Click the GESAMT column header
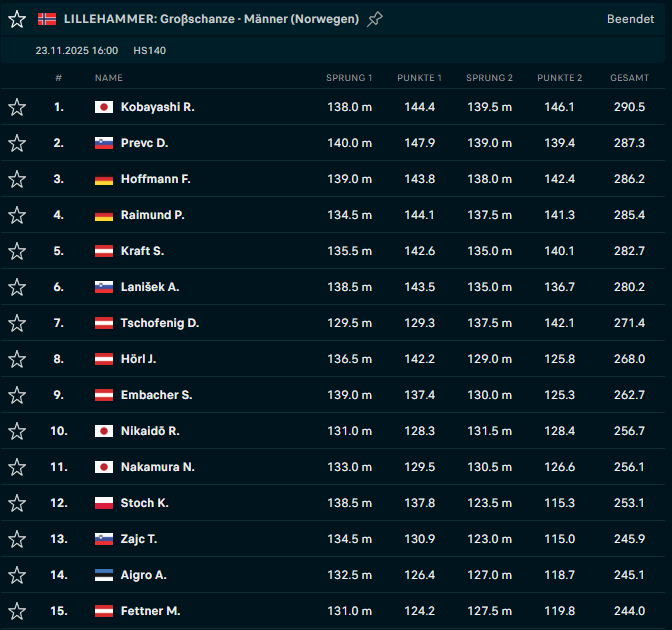The height and width of the screenshot is (630, 672). click(629, 78)
